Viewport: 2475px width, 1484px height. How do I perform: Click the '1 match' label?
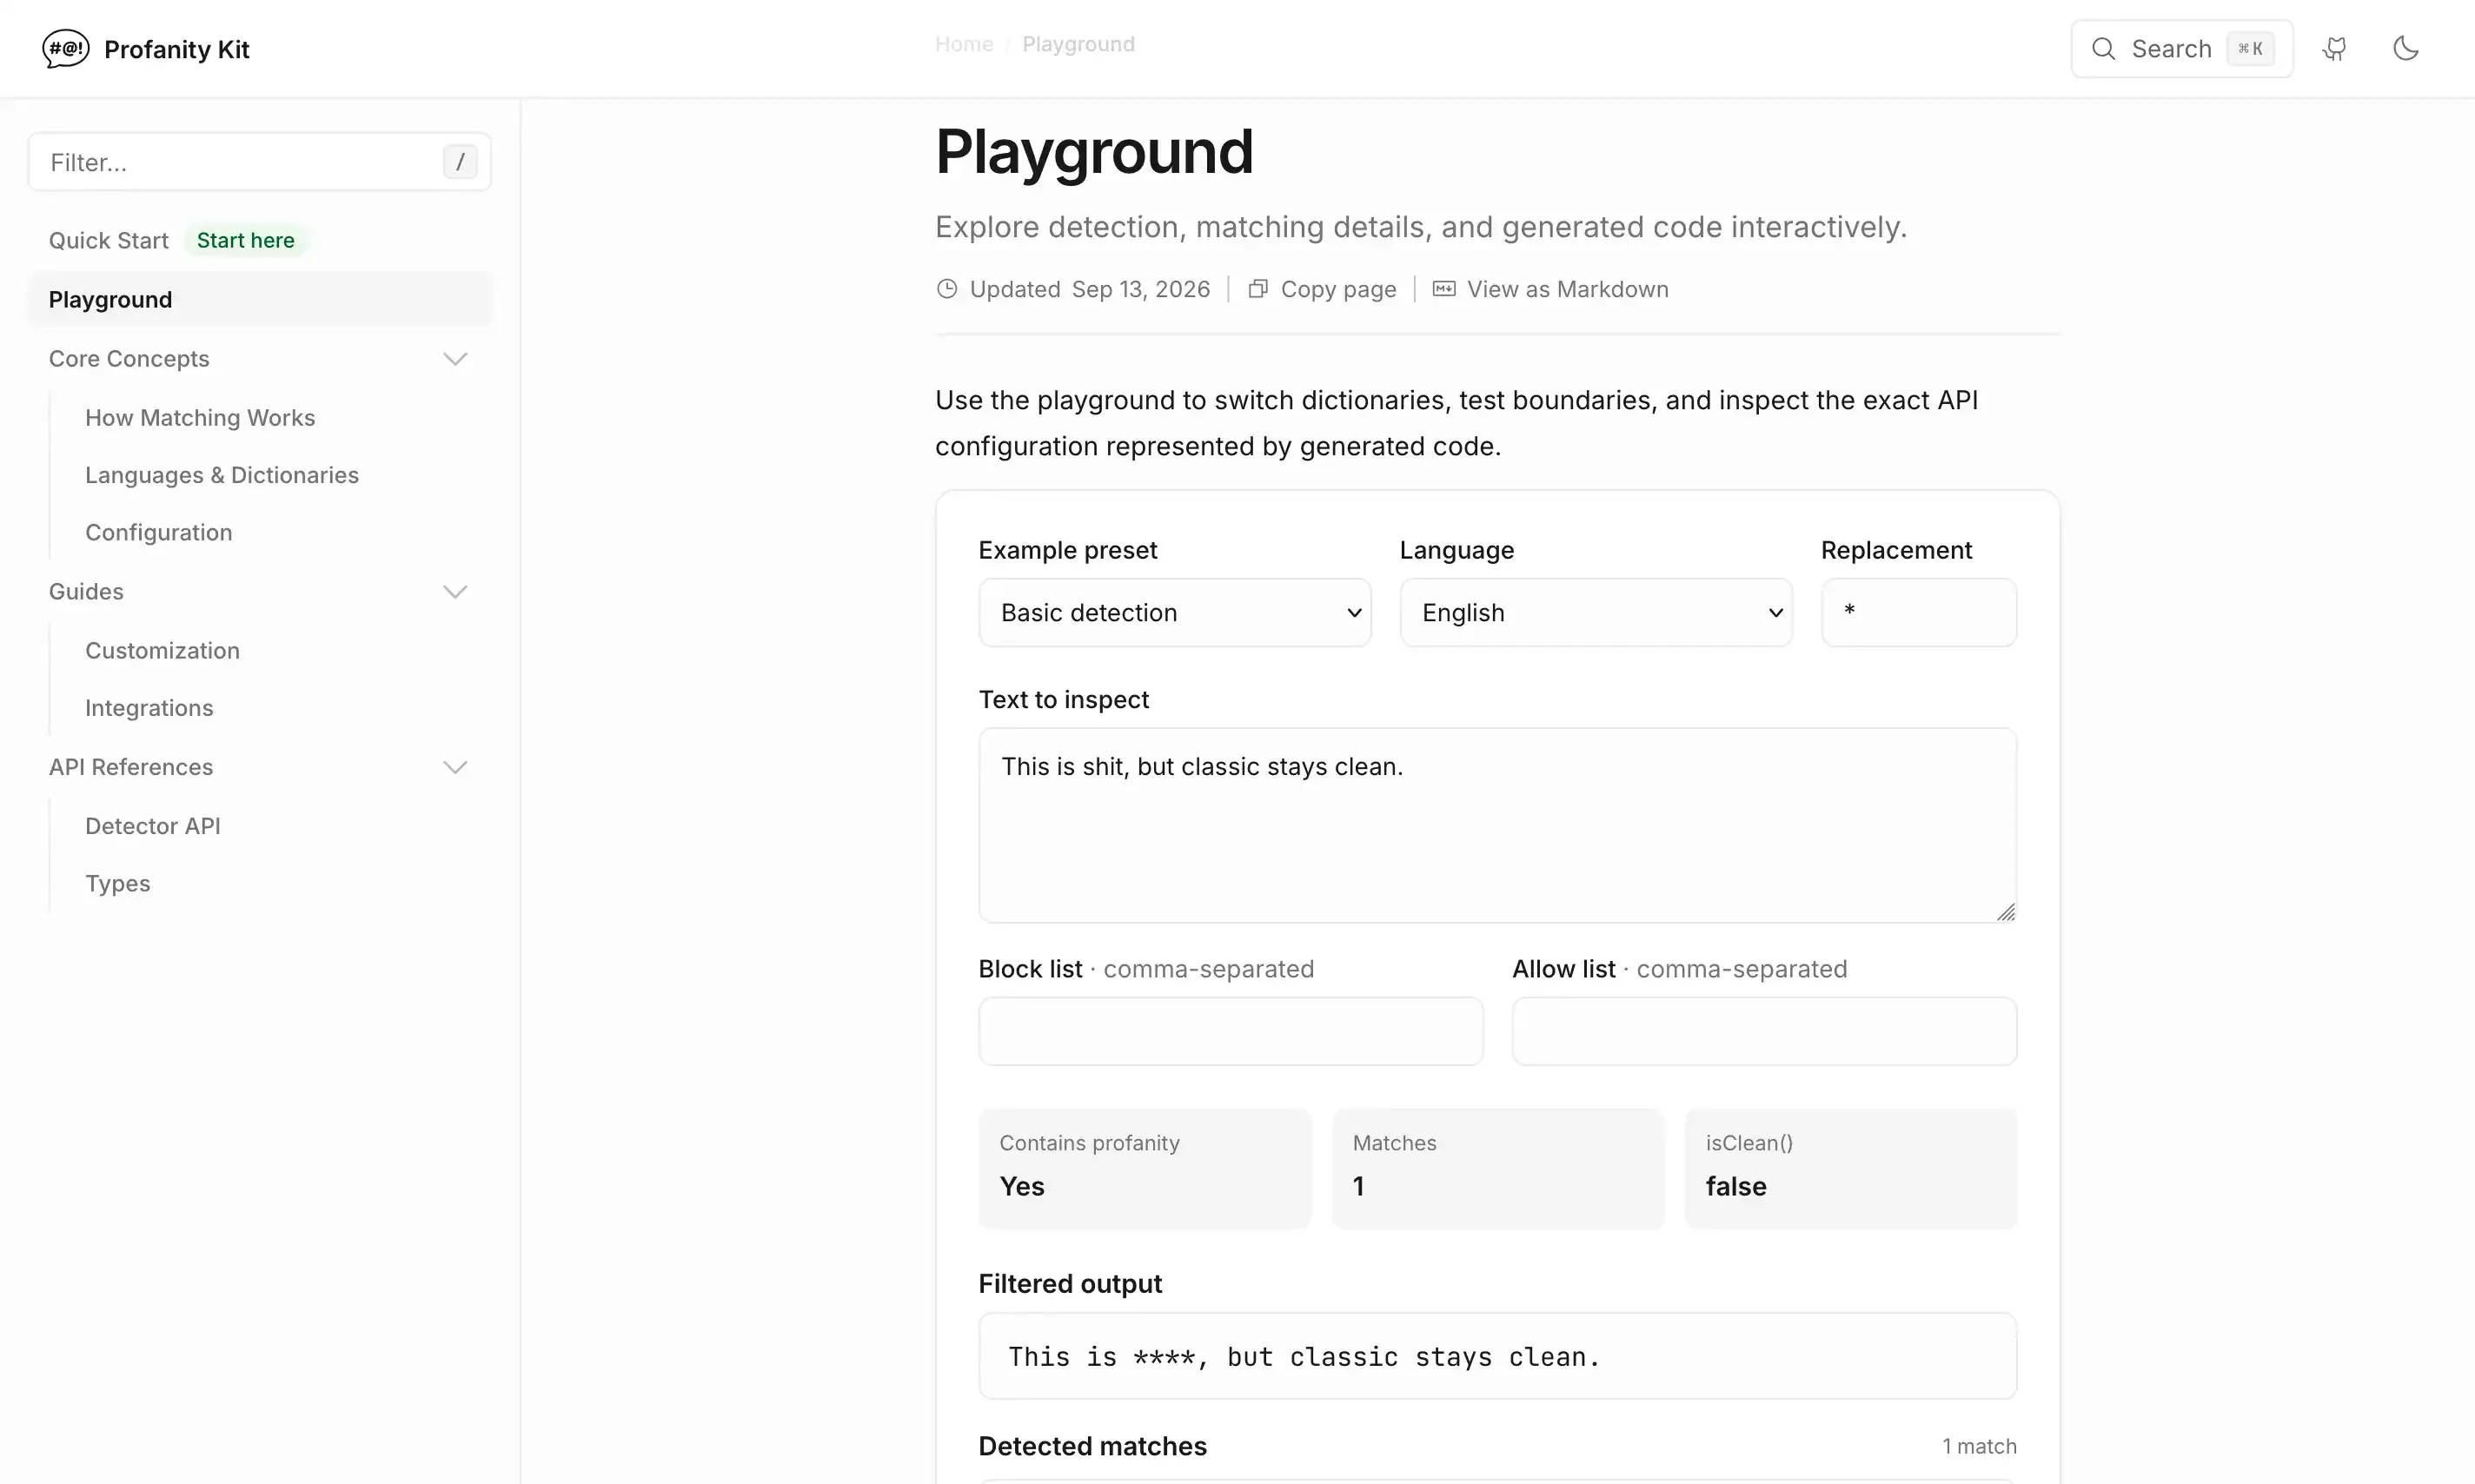click(x=1979, y=1446)
